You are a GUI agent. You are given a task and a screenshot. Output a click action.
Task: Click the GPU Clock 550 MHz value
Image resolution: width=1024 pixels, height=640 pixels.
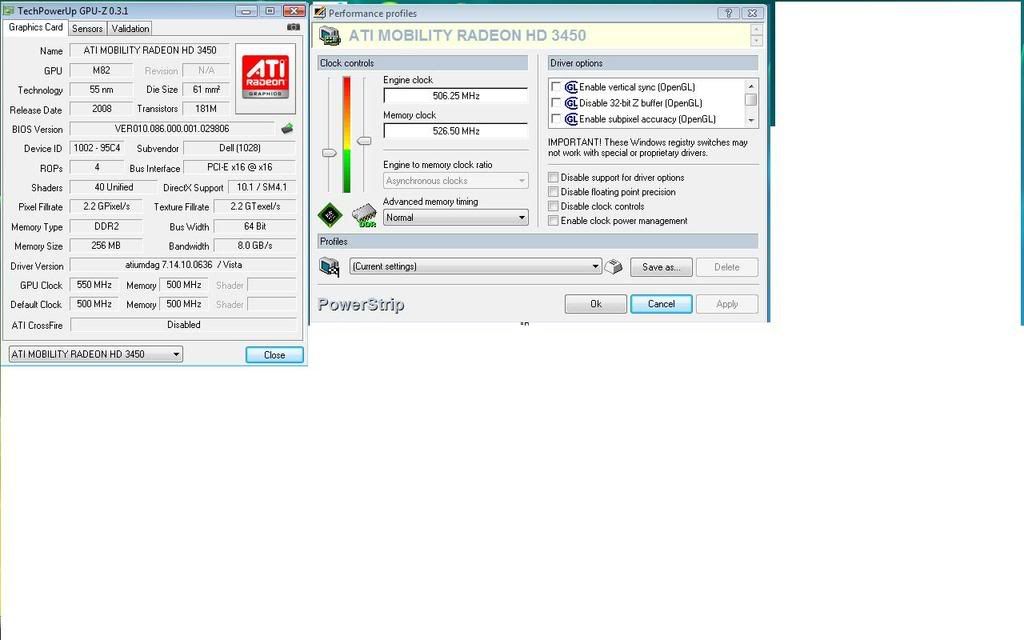pyautogui.click(x=94, y=285)
